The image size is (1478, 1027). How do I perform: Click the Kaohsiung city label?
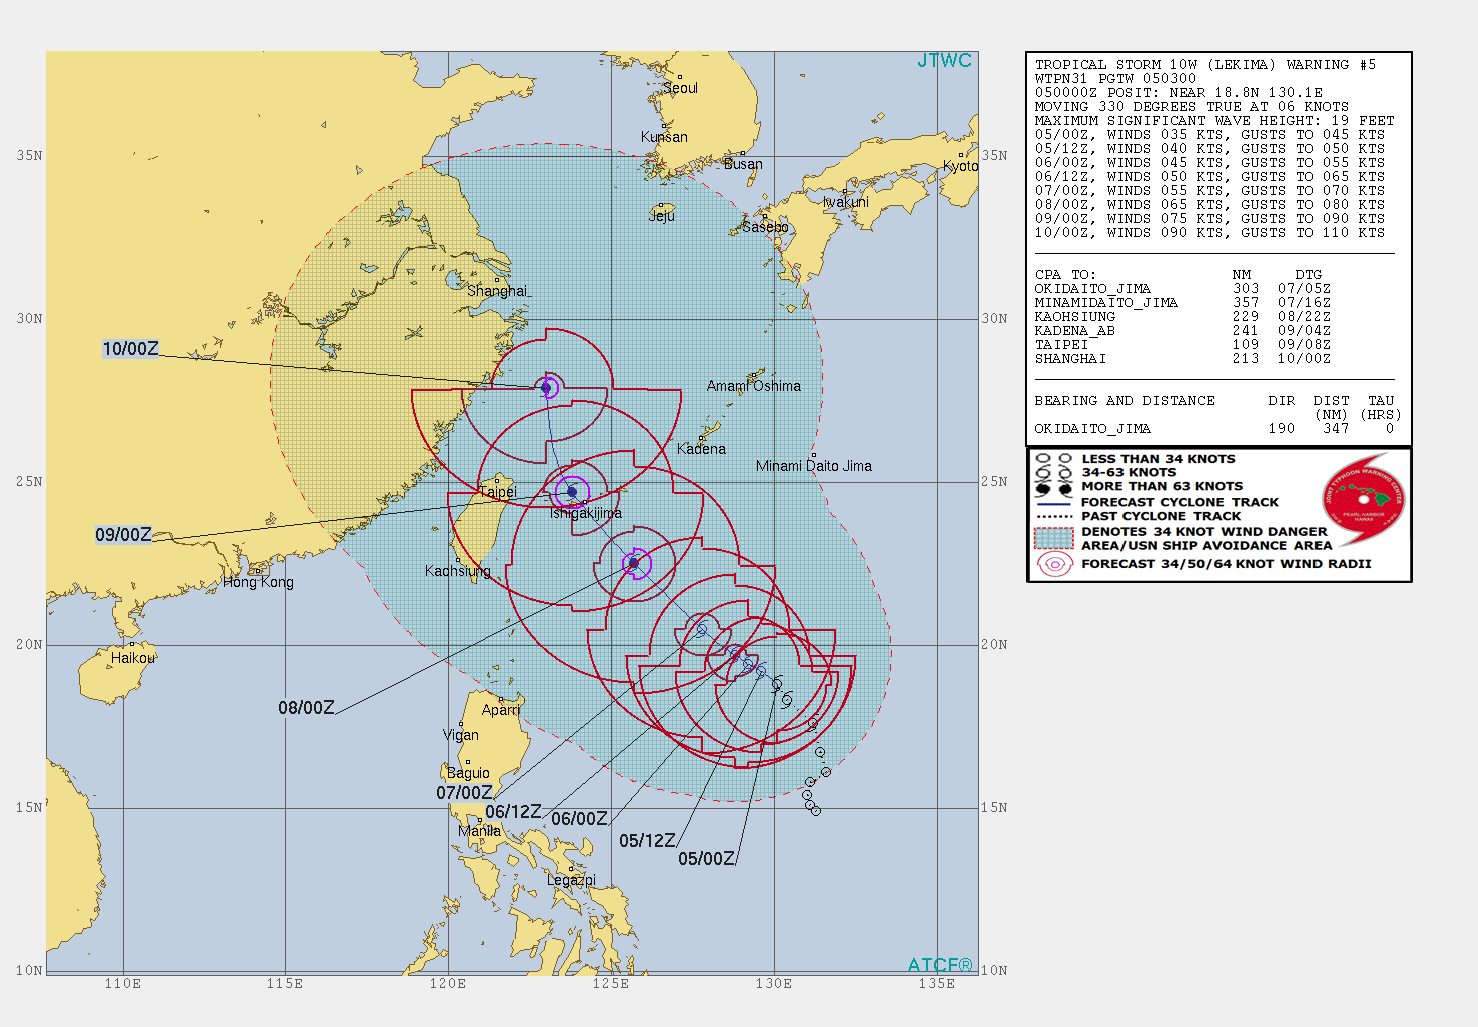point(458,571)
